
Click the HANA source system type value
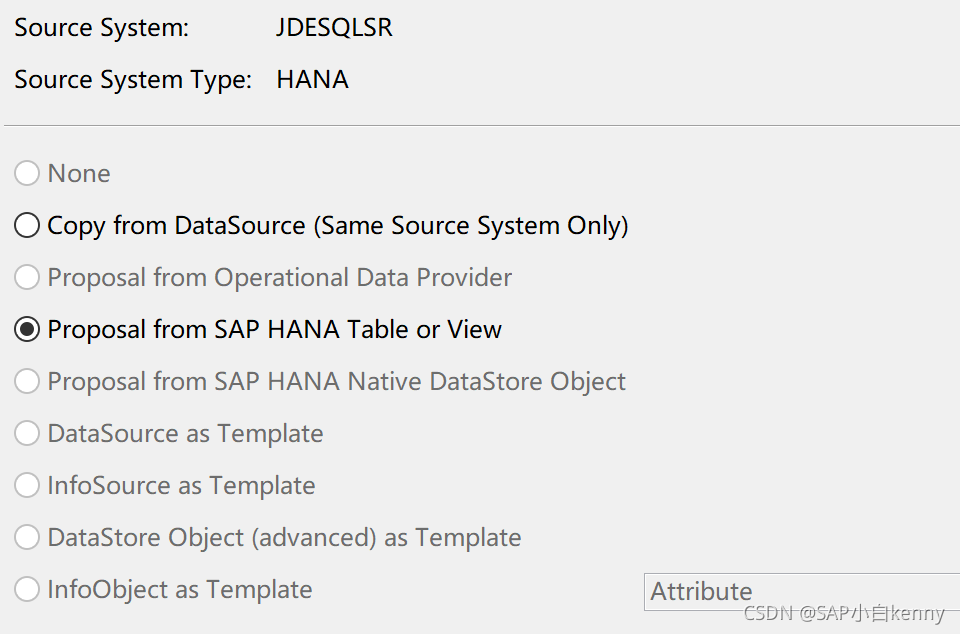coord(312,80)
